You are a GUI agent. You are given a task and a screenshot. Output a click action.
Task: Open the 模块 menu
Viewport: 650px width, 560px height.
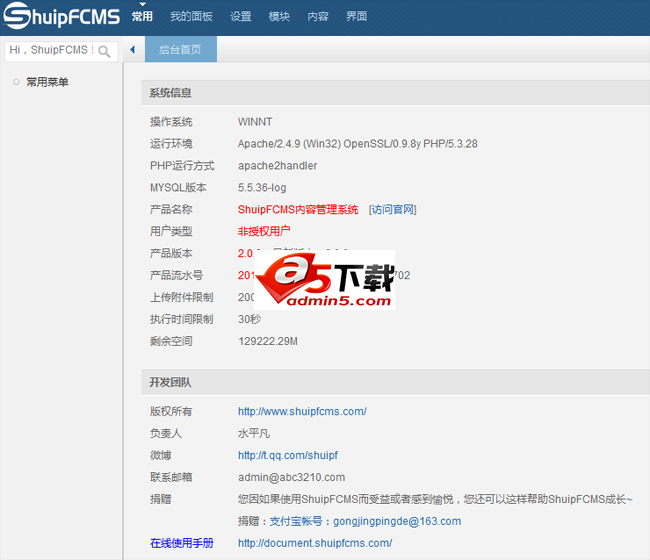point(279,16)
